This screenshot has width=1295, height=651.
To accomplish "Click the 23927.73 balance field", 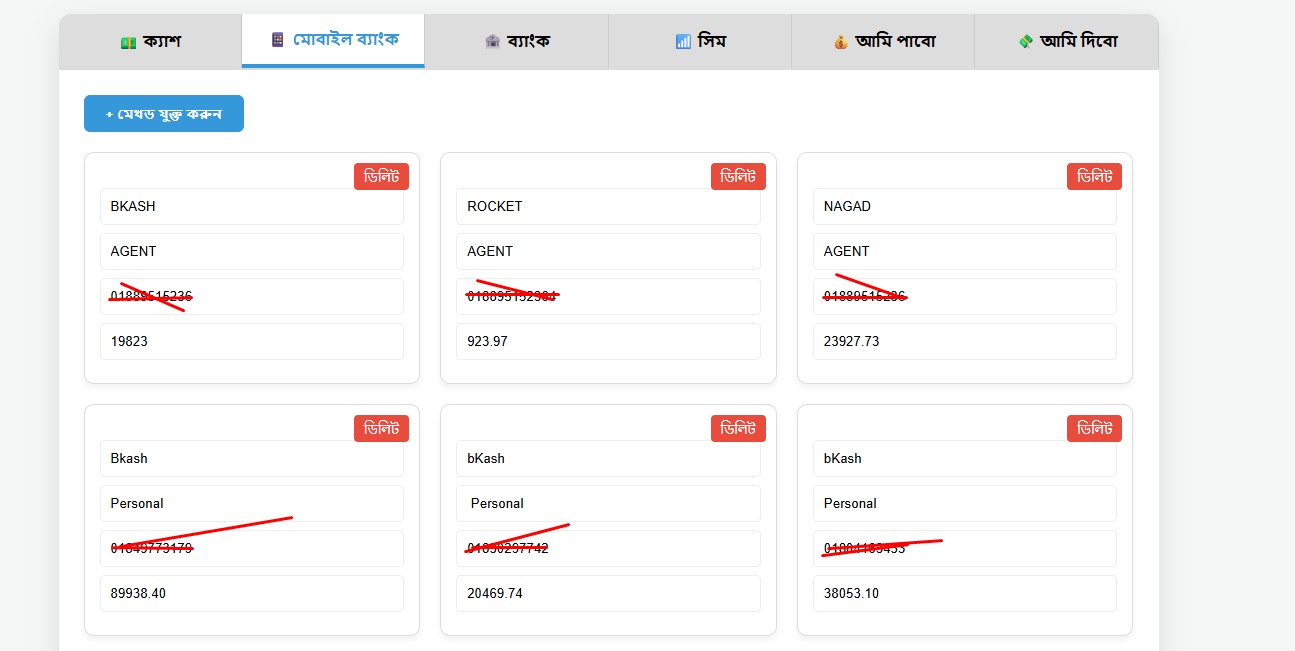I will coord(965,341).
